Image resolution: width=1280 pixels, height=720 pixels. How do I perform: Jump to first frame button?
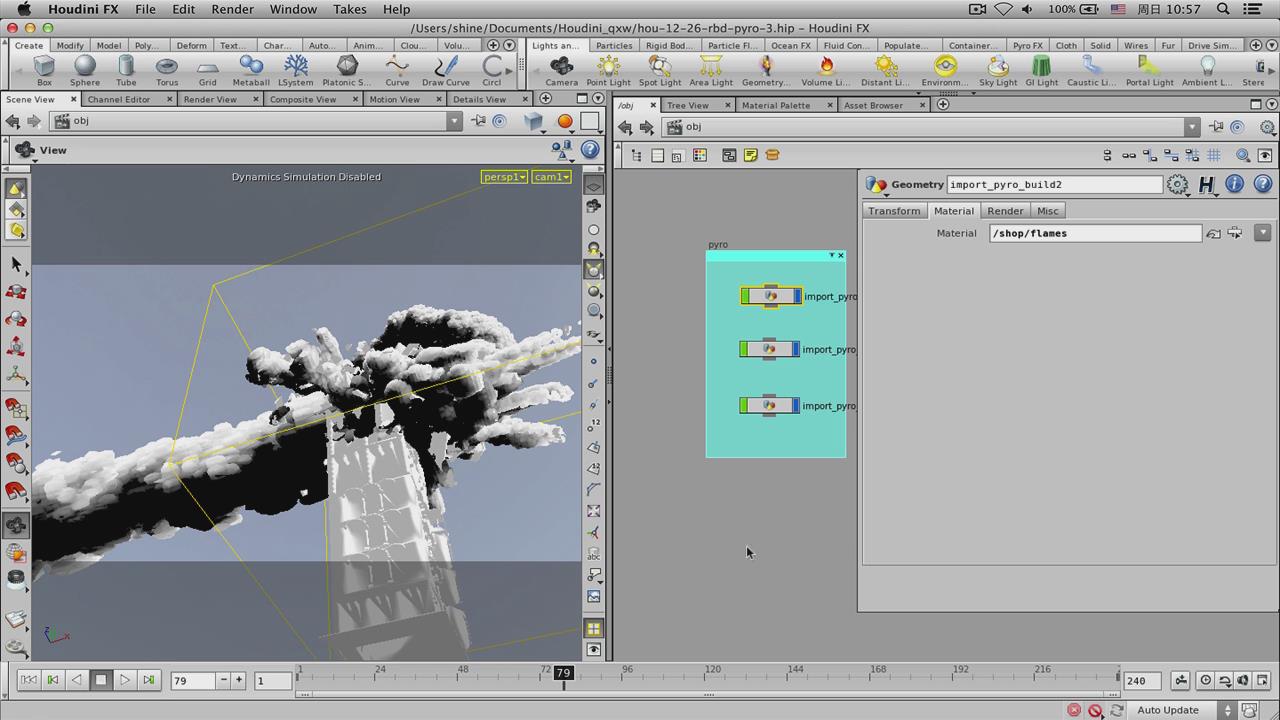(29, 680)
